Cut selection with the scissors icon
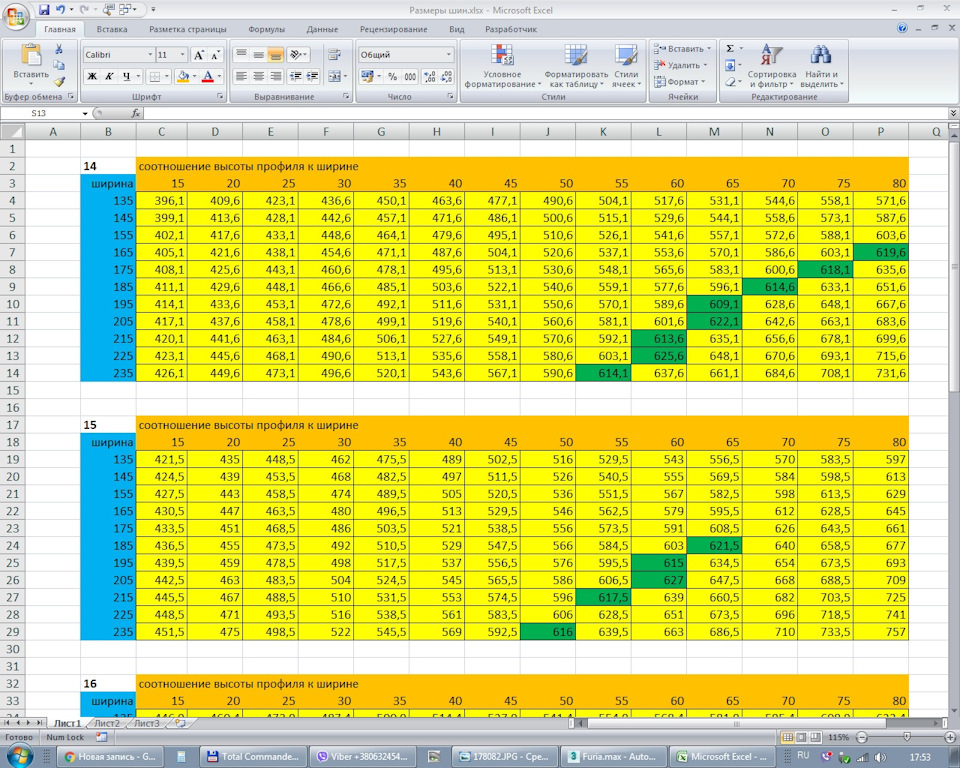This screenshot has width=960, height=768. 59,49
